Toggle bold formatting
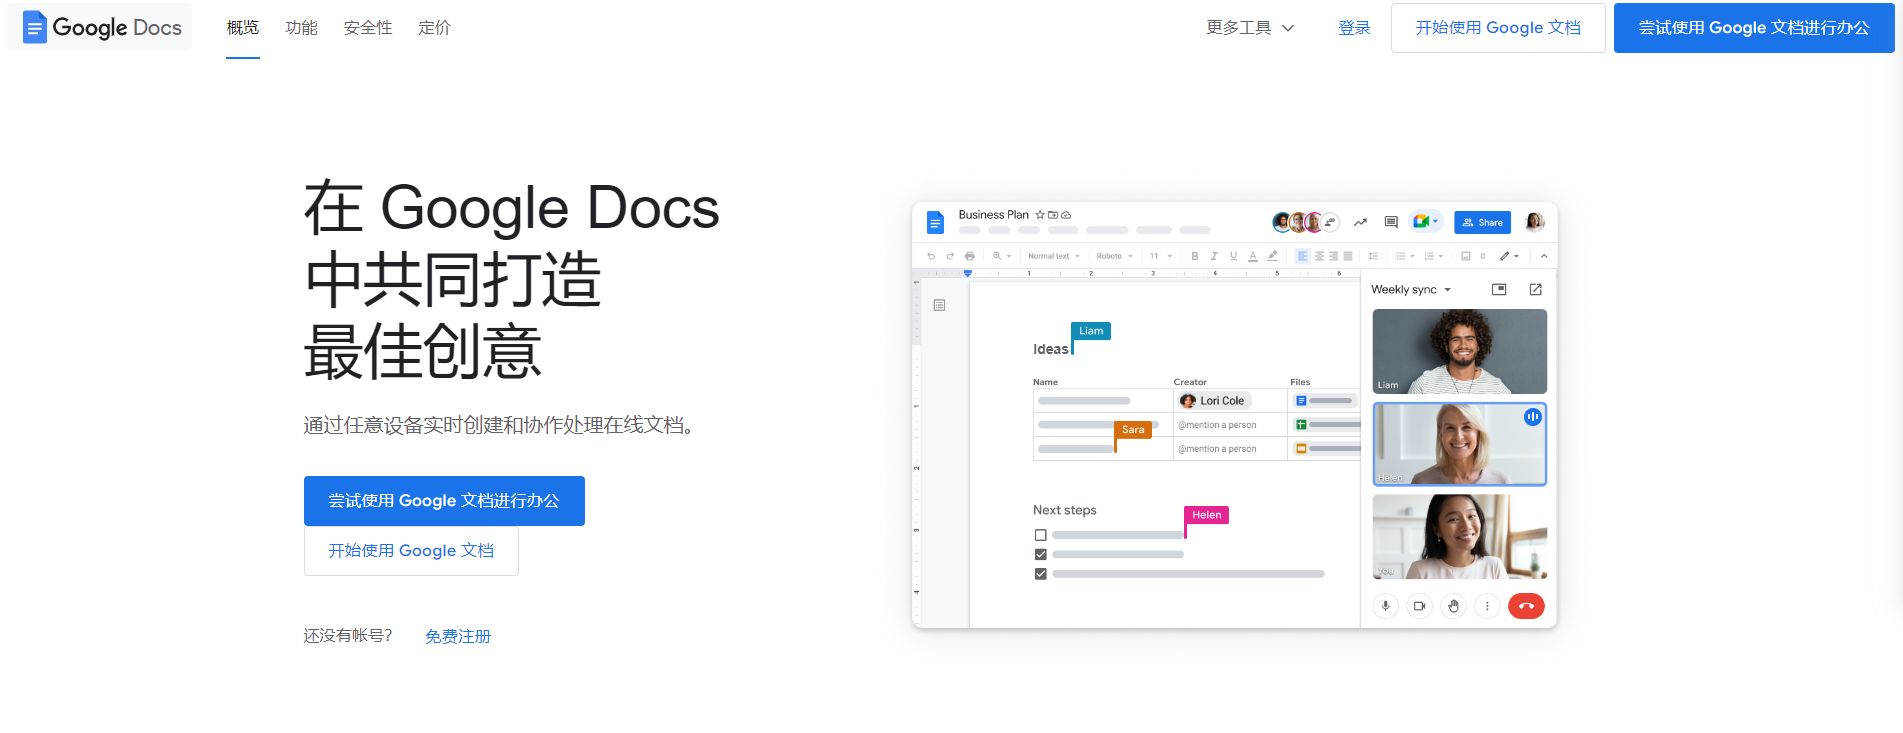 (x=1195, y=256)
